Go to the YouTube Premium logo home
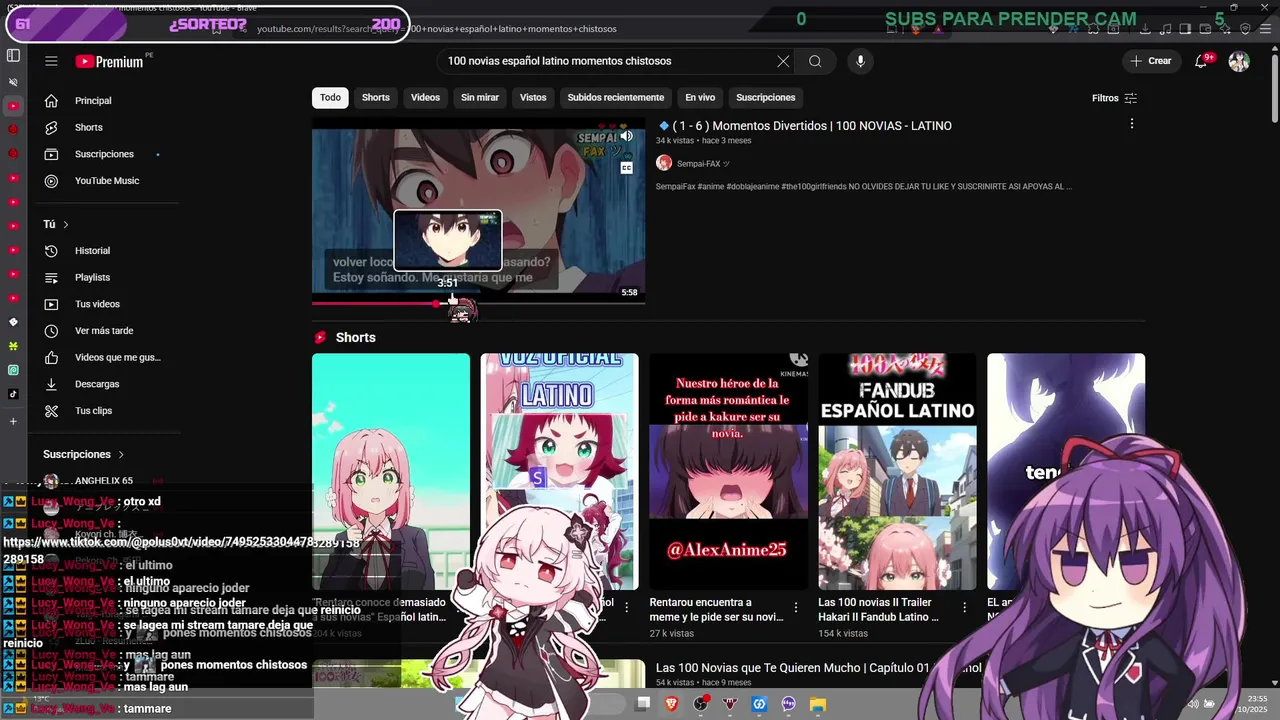1280x720 pixels. coord(110,62)
